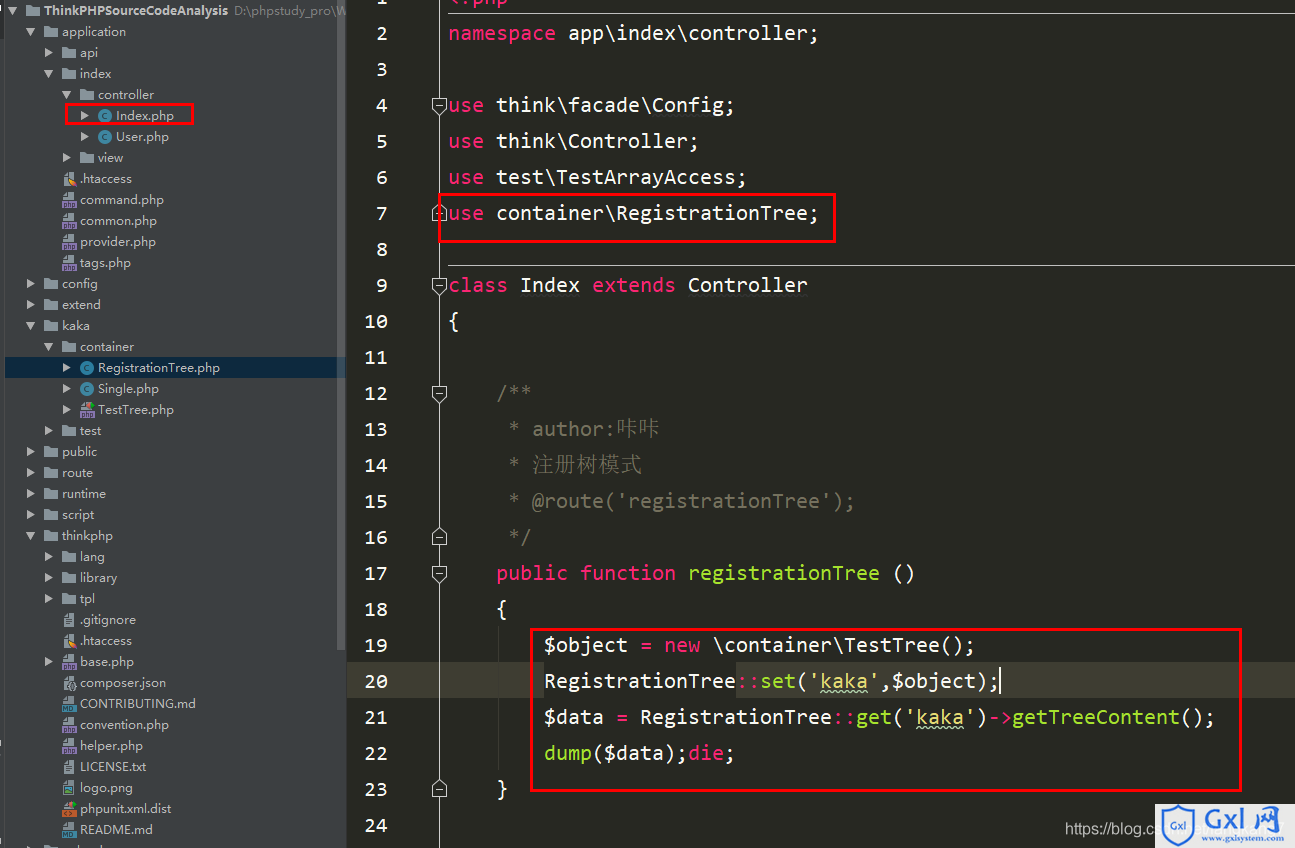Viewport: 1295px width, 848px height.
Task: Click the base.php file icon
Action: click(x=69, y=662)
